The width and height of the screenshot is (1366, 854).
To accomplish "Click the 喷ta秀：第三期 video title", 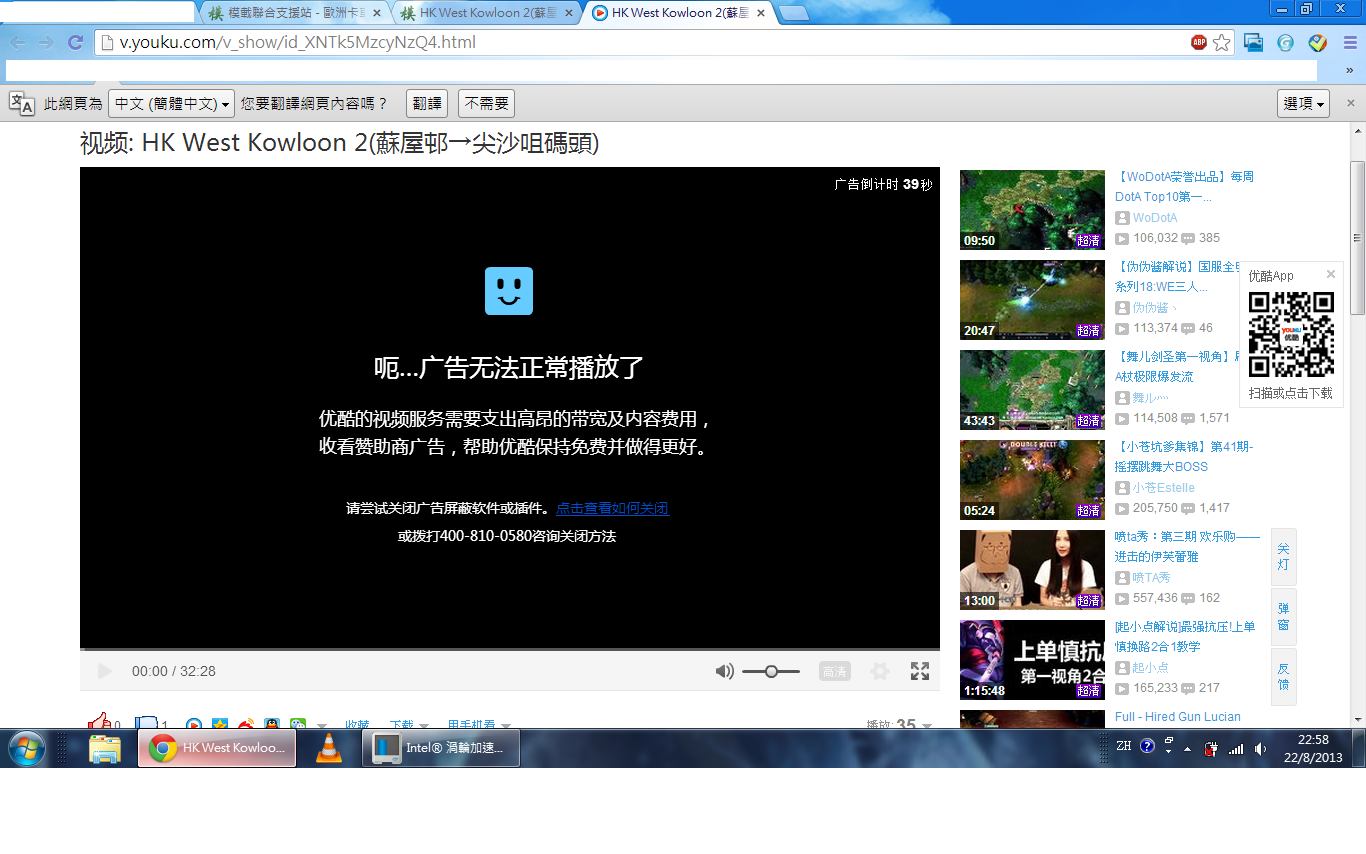I will point(1185,546).
